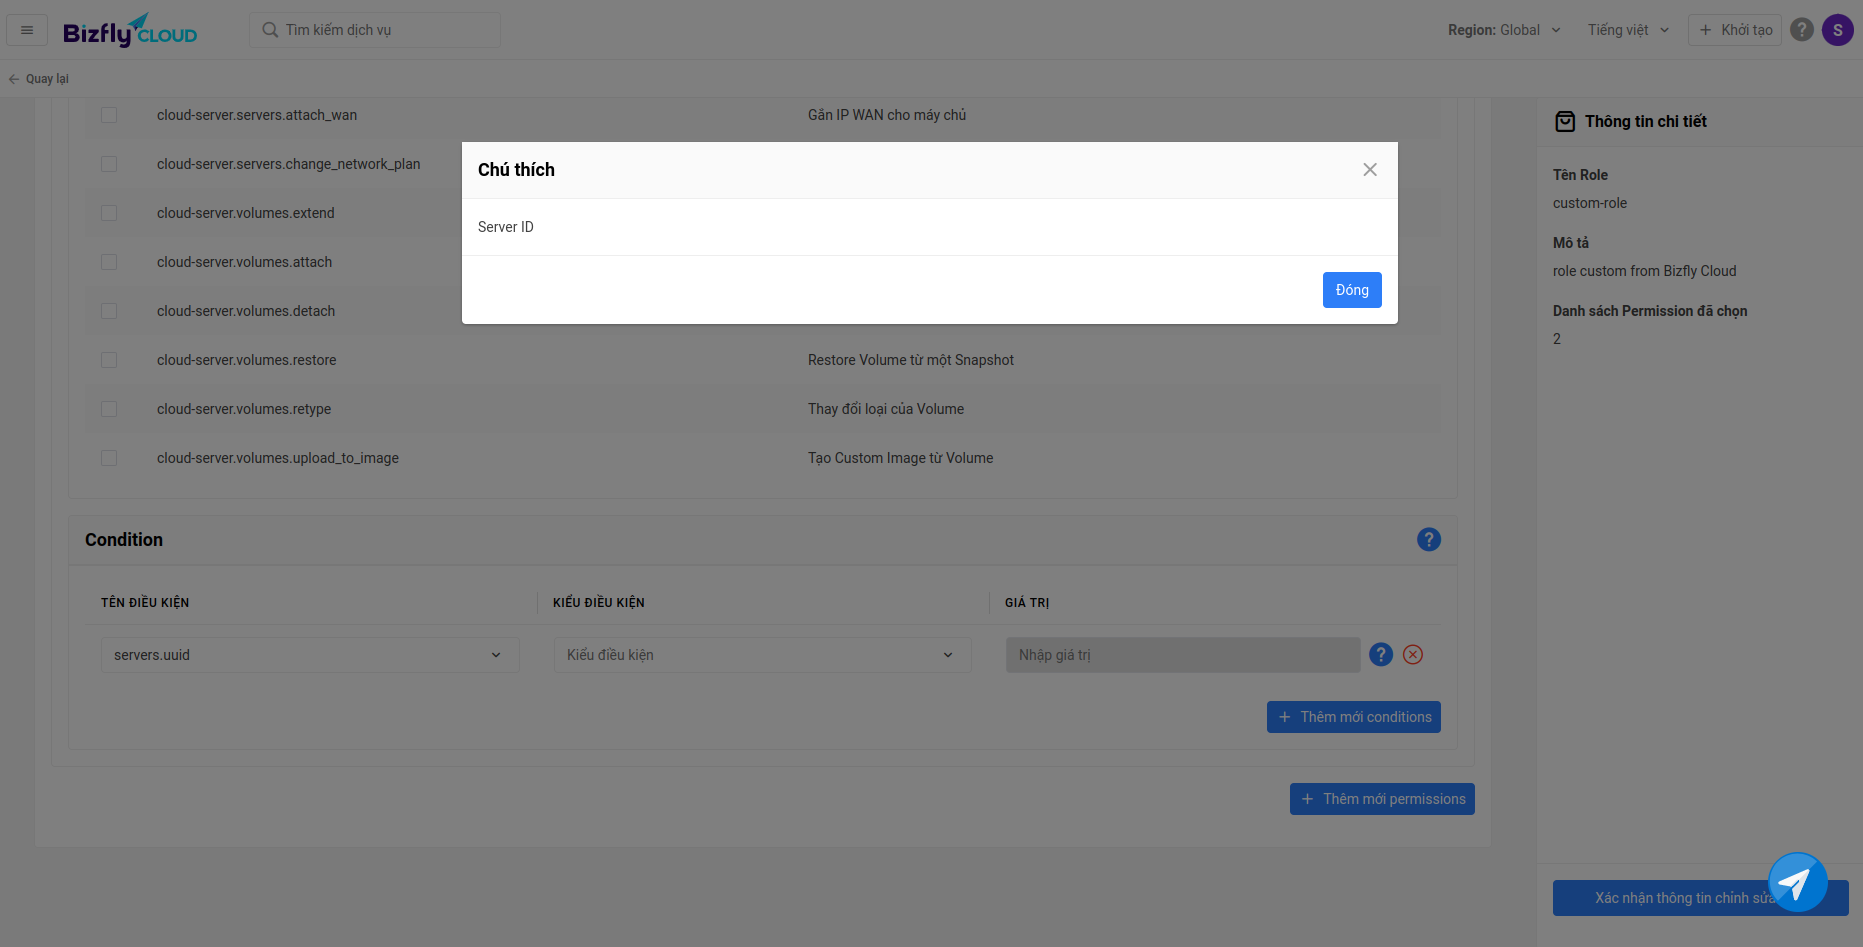The width and height of the screenshot is (1863, 947).
Task: Remove the servers.uuid condition row
Action: pyautogui.click(x=1412, y=655)
